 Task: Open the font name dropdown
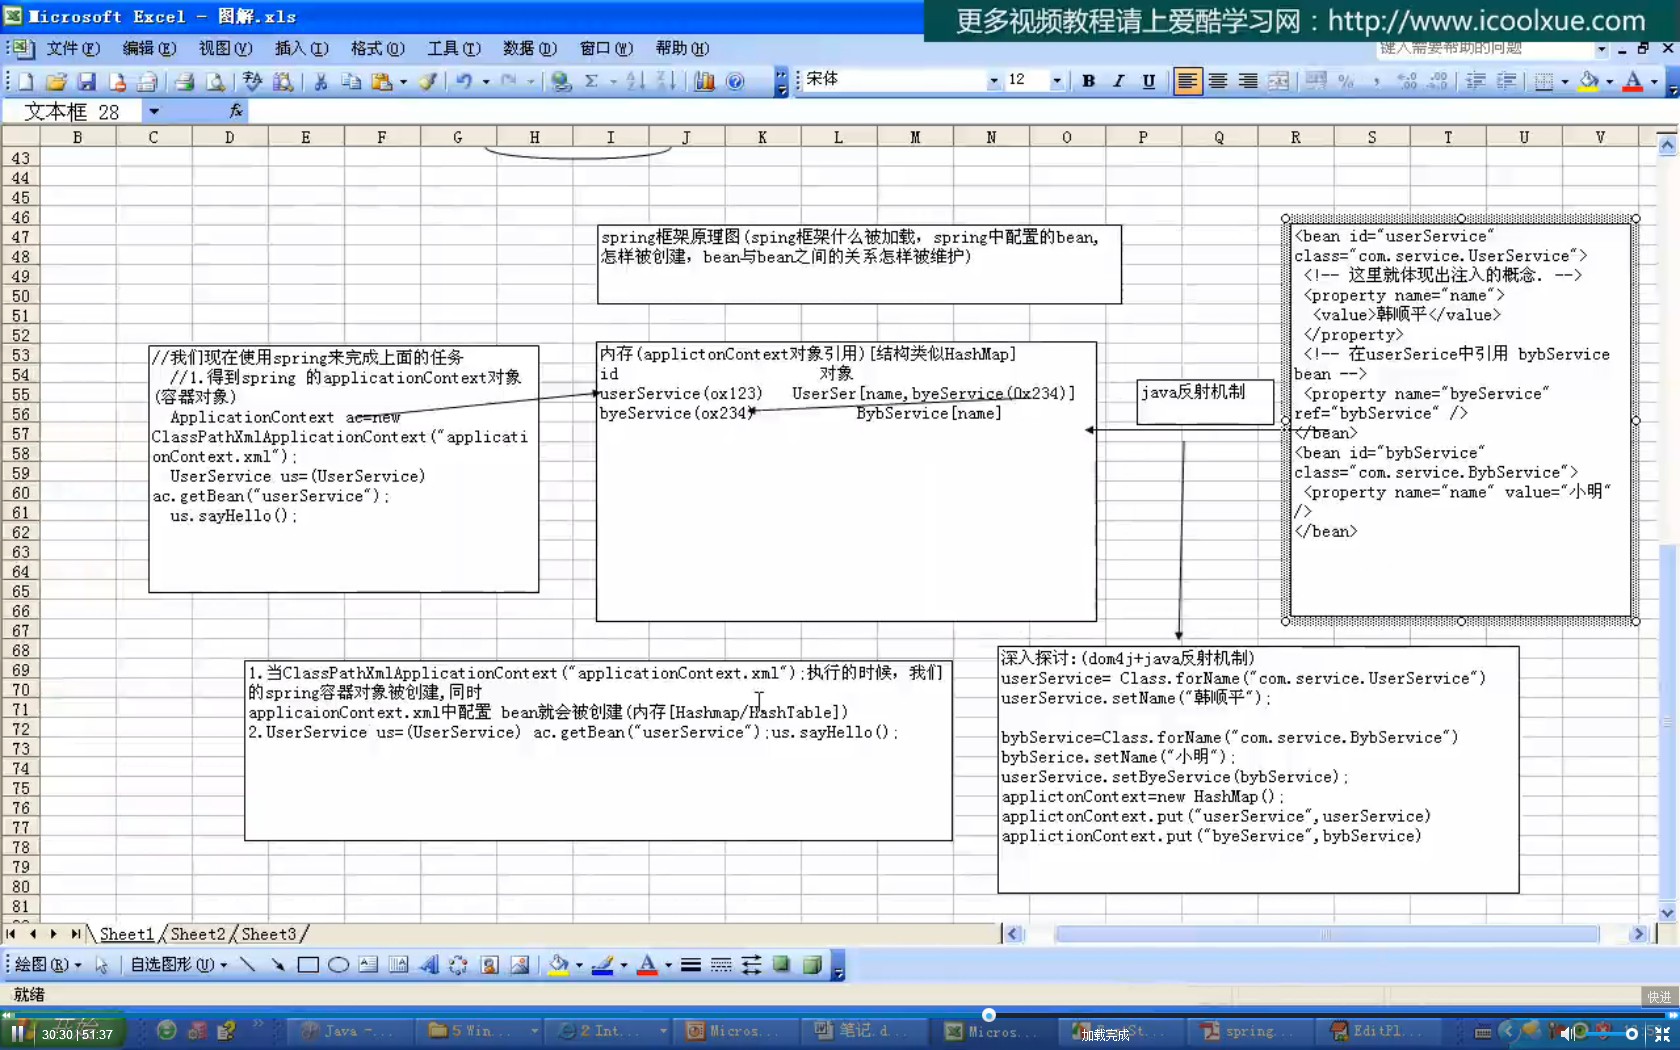pyautogui.click(x=993, y=81)
